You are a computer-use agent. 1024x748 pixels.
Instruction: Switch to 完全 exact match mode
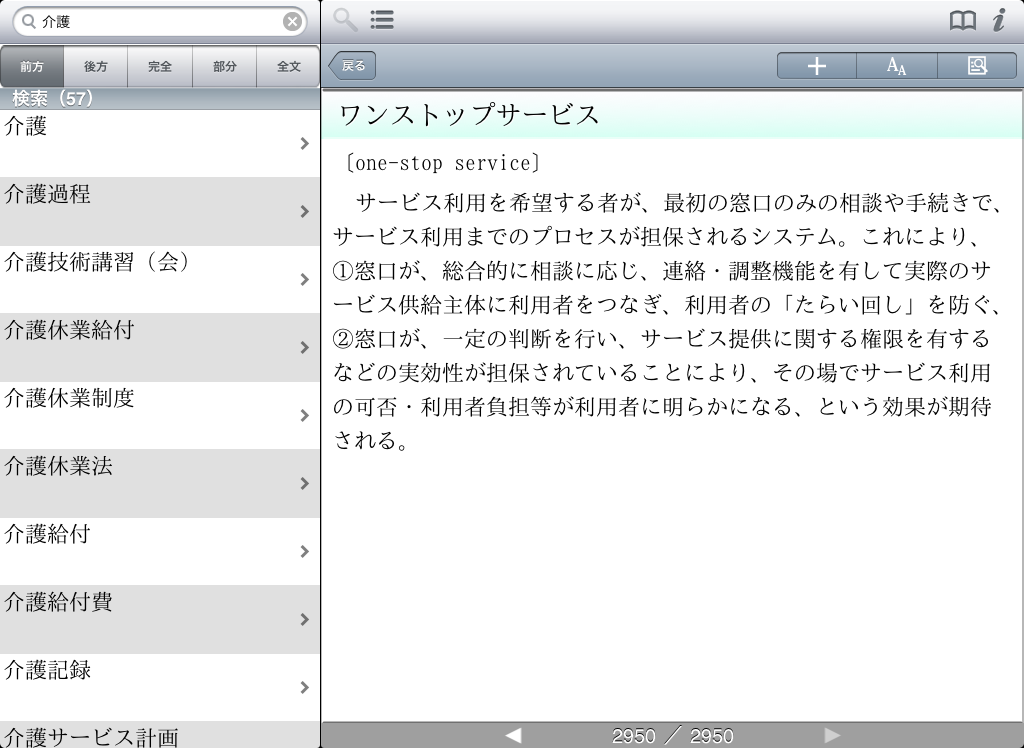click(x=160, y=67)
